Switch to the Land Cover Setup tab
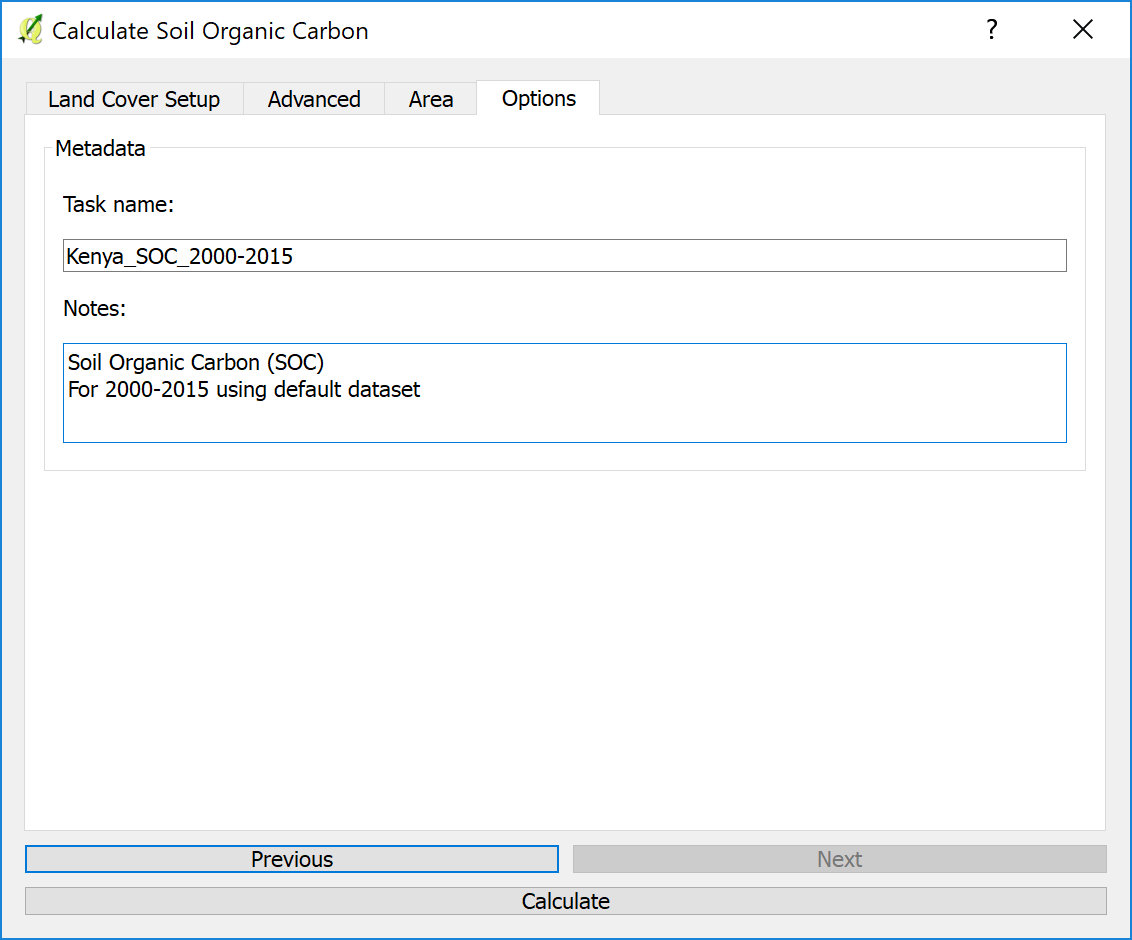This screenshot has width=1132, height=940. pos(134,99)
